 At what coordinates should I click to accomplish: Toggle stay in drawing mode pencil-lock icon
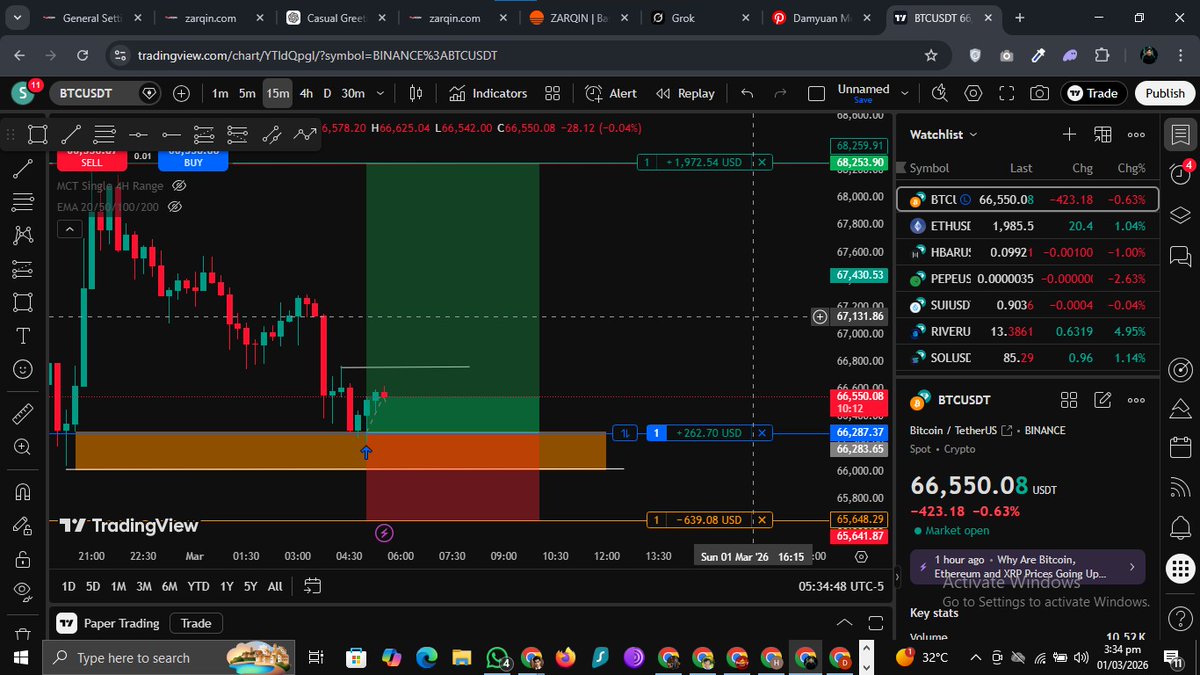(x=23, y=524)
